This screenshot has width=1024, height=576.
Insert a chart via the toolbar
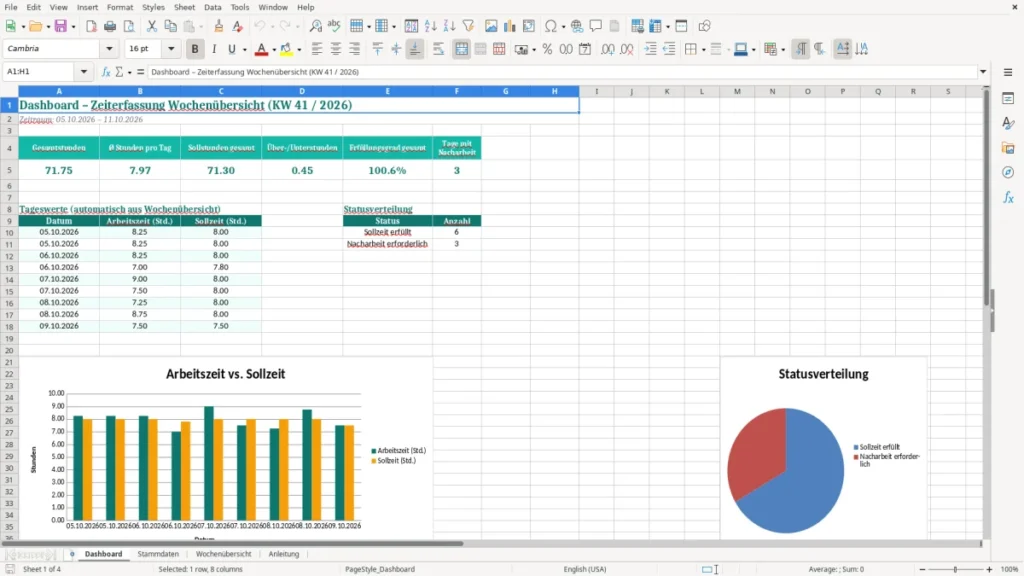[510, 26]
